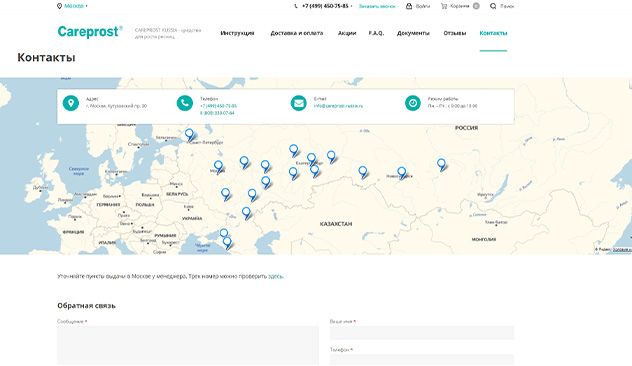Click the message textarea in feedback form
Image resolution: width=632 pixels, height=366 pixels.
tap(188, 345)
